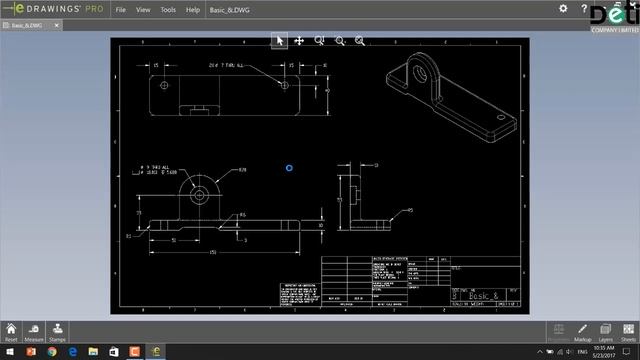This screenshot has height=360, width=640.
Task: Open the Layers panel
Action: pyautogui.click(x=605, y=332)
